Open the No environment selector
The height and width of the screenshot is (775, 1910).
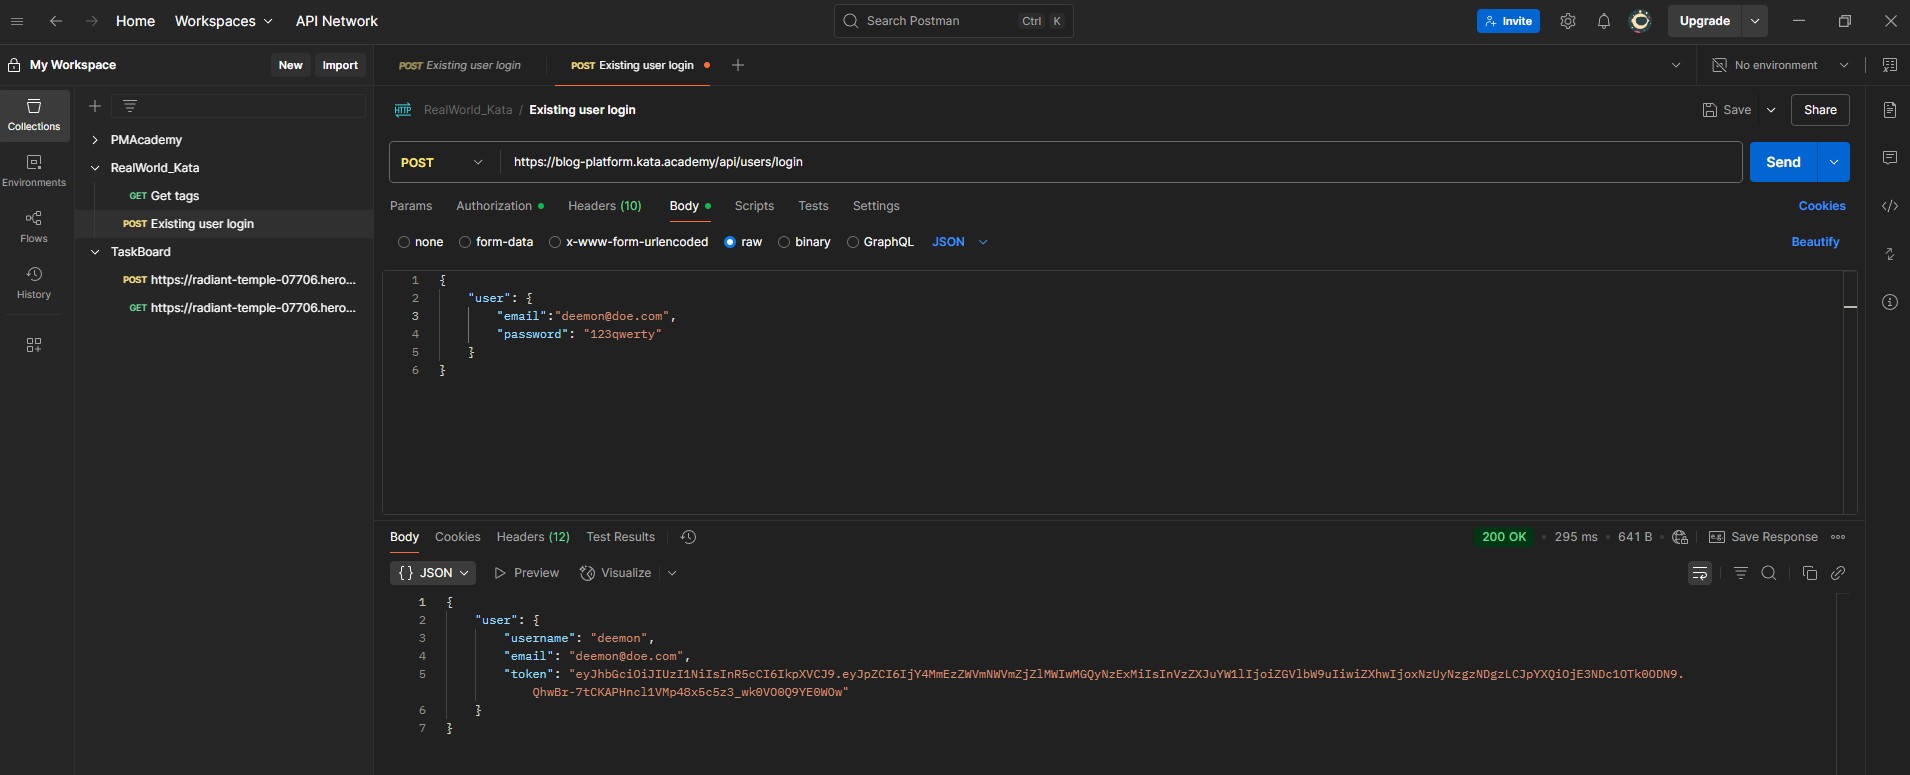(x=1780, y=65)
